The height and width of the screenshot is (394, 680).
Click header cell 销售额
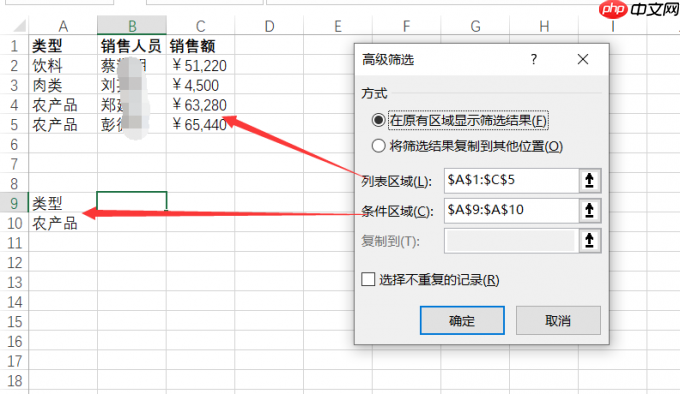(x=200, y=46)
